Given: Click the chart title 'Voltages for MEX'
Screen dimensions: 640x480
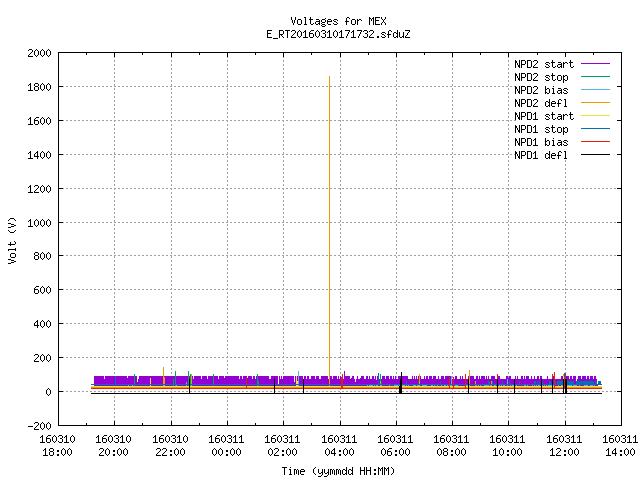Looking at the screenshot, I should point(338,21).
